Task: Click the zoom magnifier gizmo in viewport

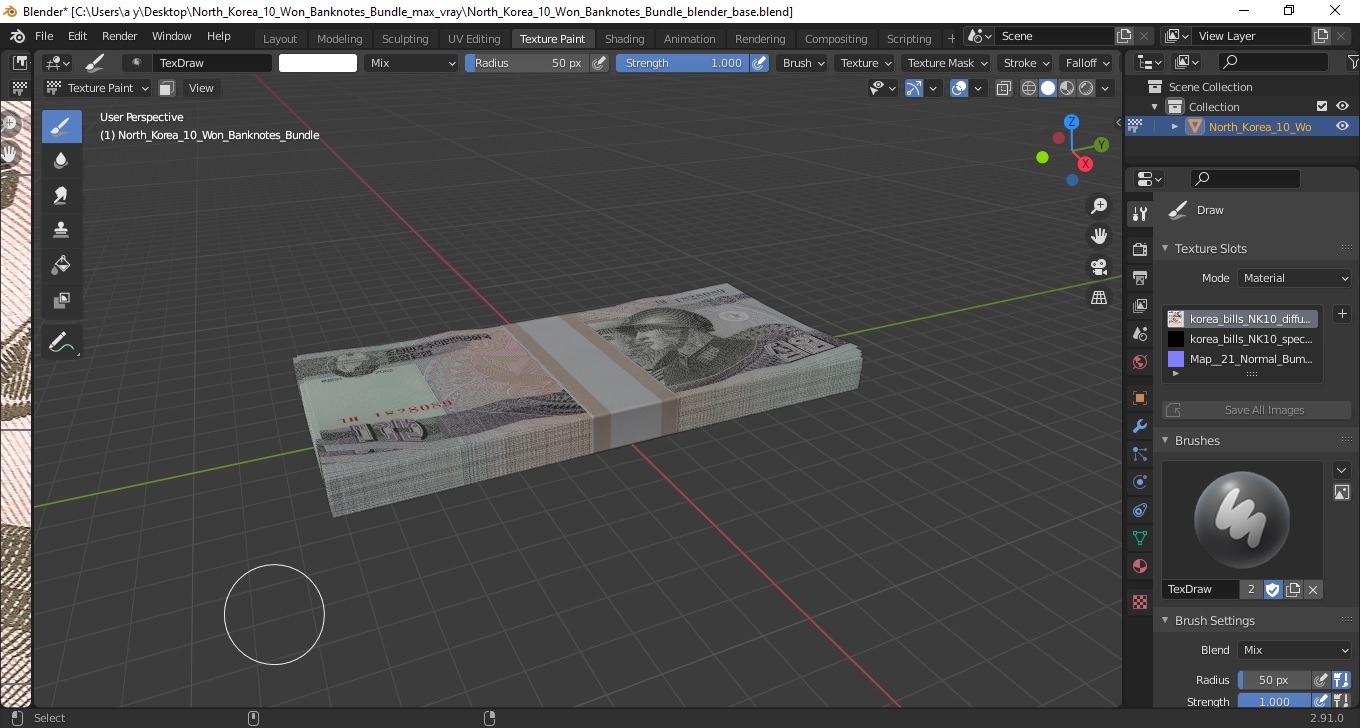Action: pyautogui.click(x=1099, y=206)
